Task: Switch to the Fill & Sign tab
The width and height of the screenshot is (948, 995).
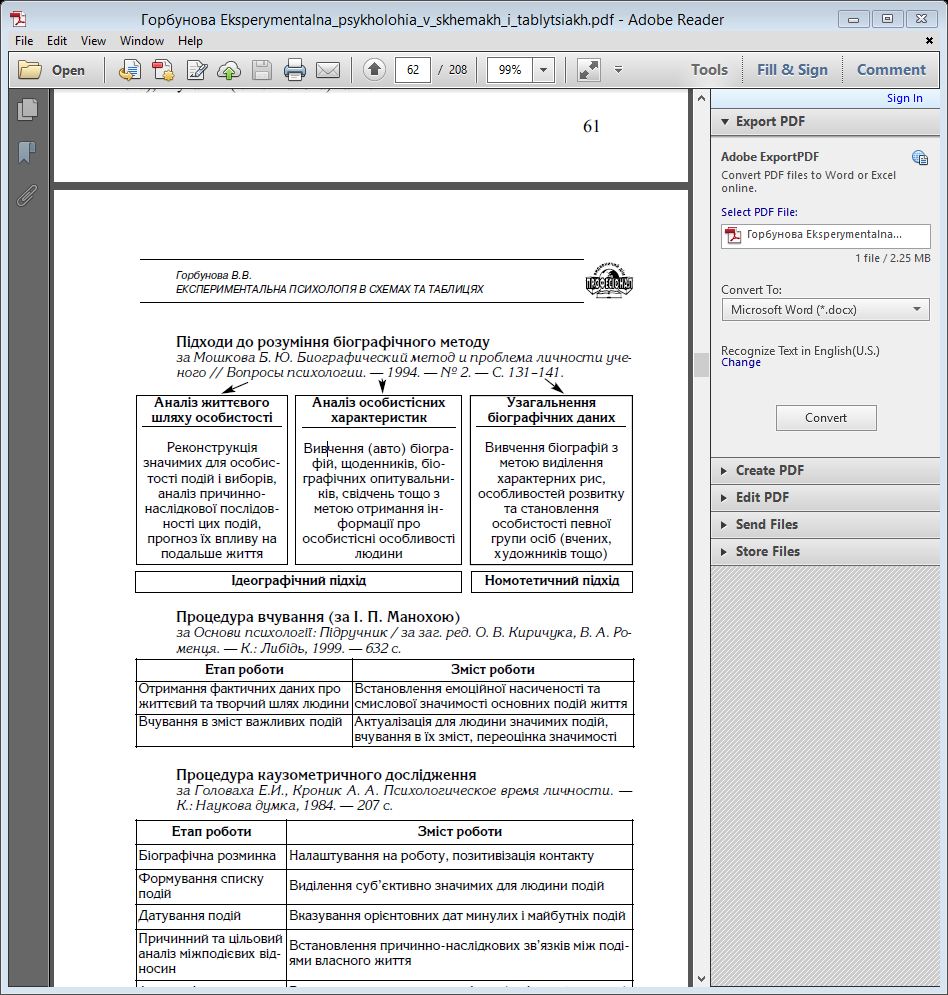Action: click(x=792, y=70)
